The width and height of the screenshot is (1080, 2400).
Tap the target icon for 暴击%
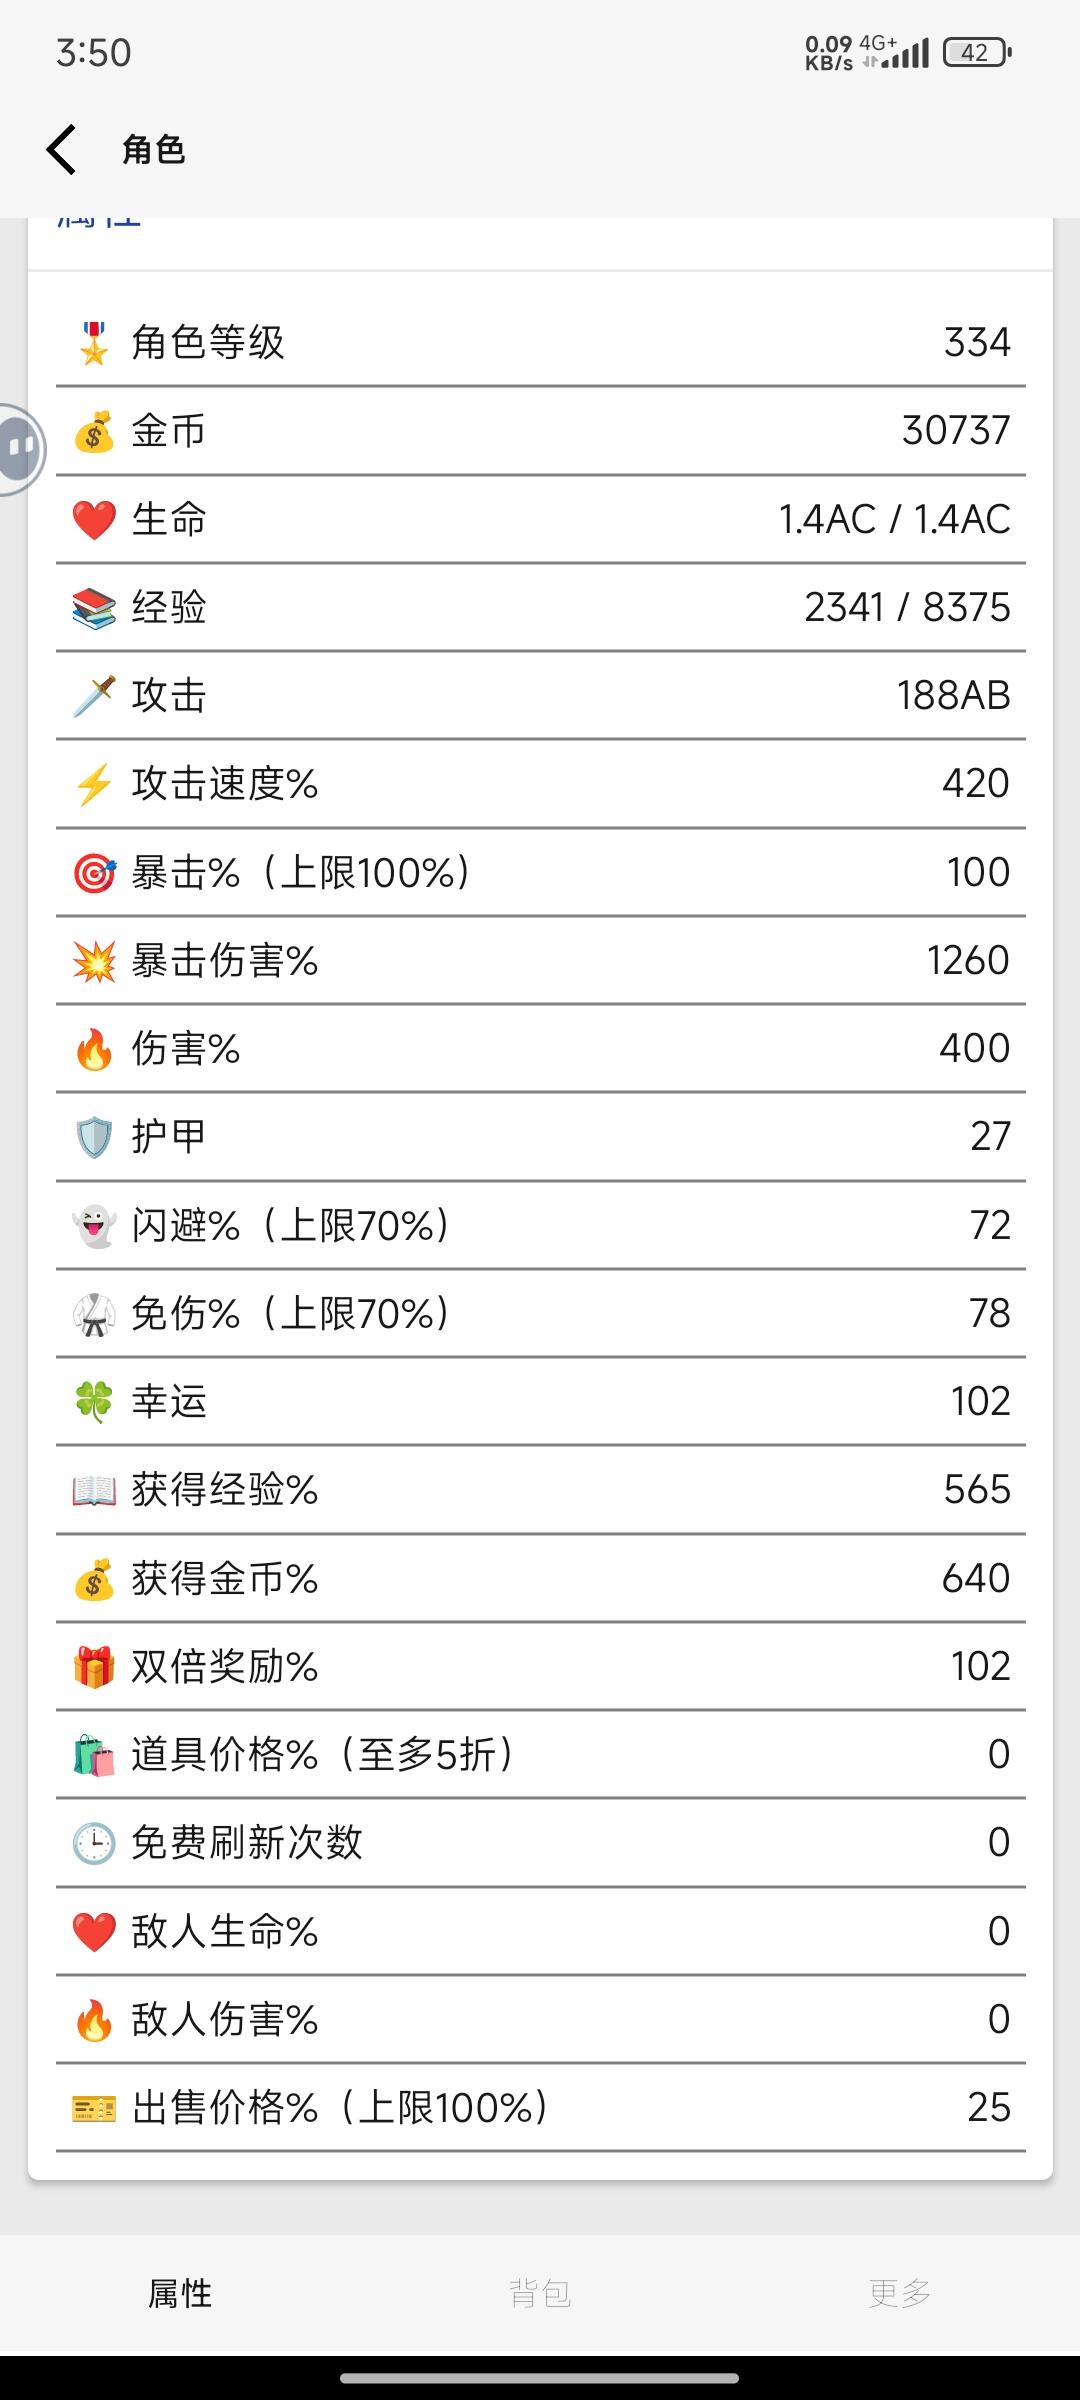pos(94,872)
